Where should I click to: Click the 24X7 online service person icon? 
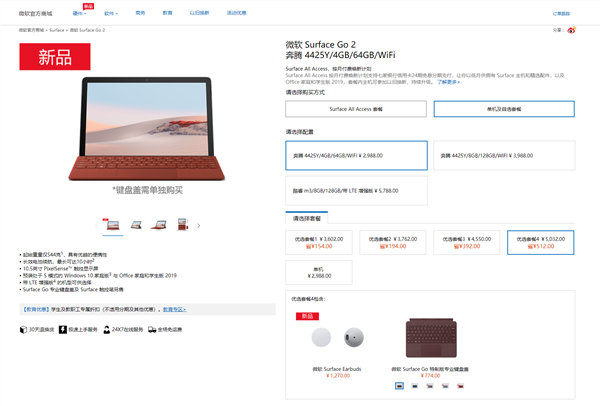[106, 329]
